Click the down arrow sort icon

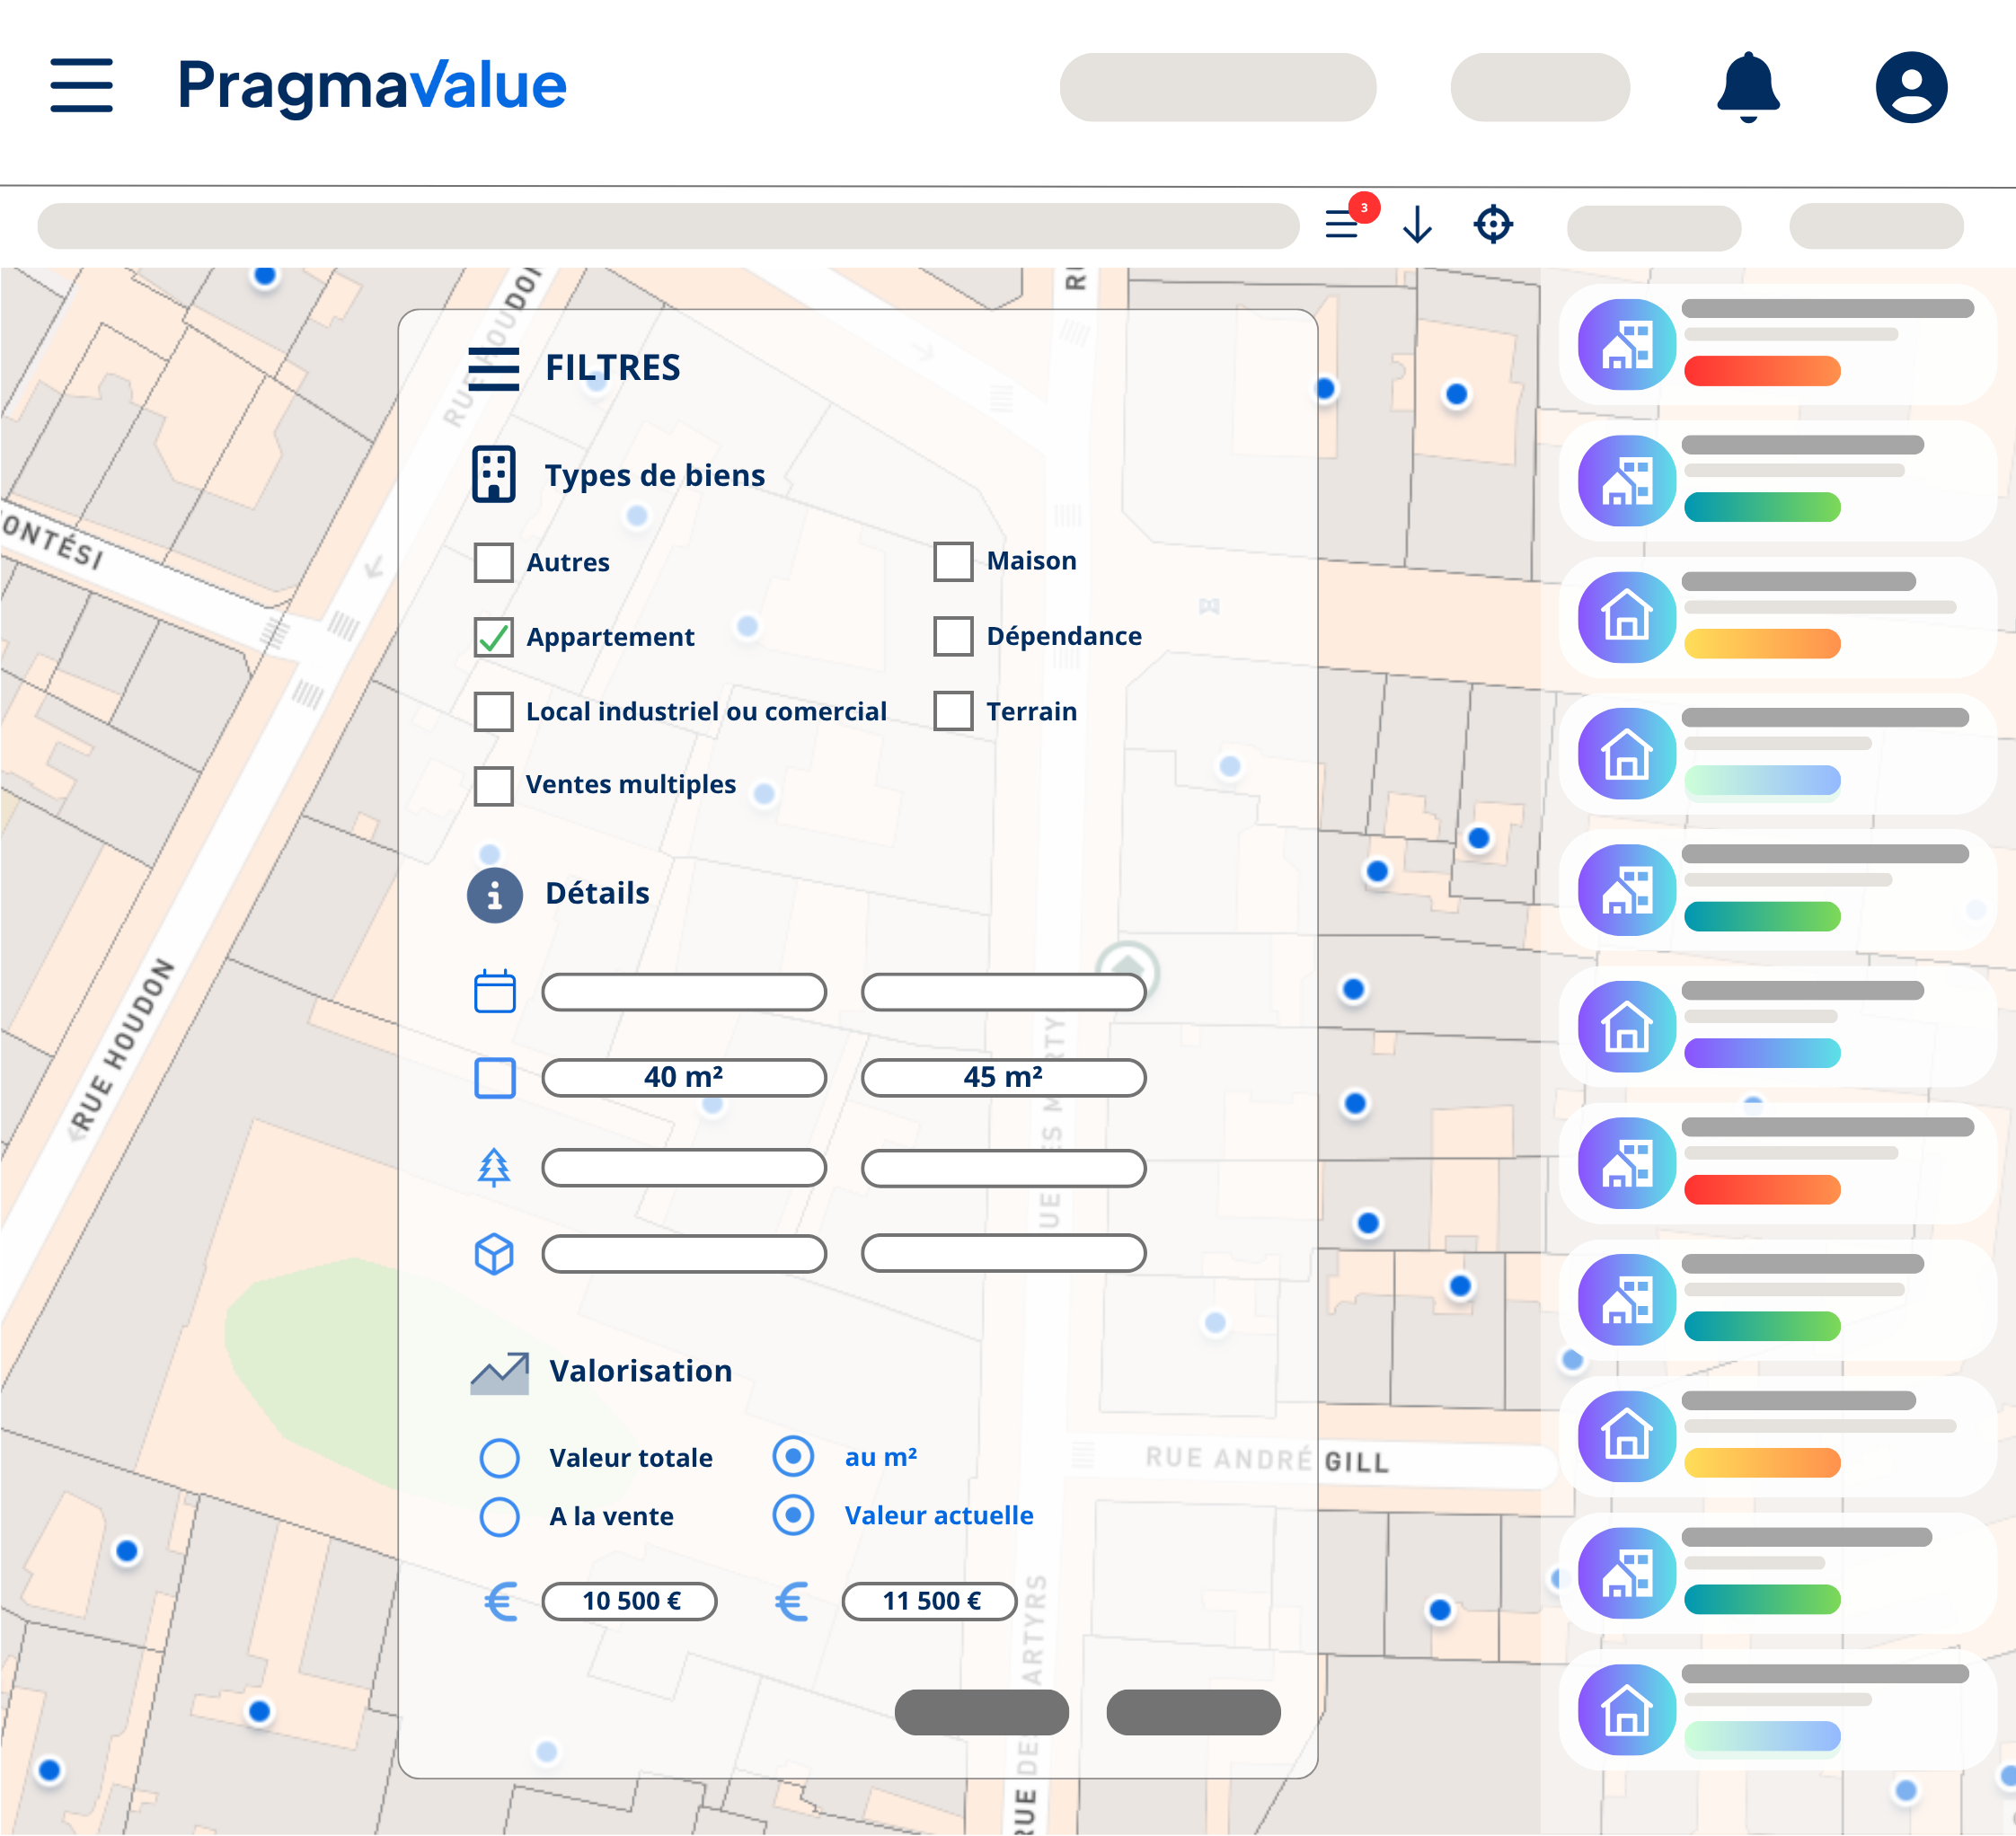point(1416,224)
